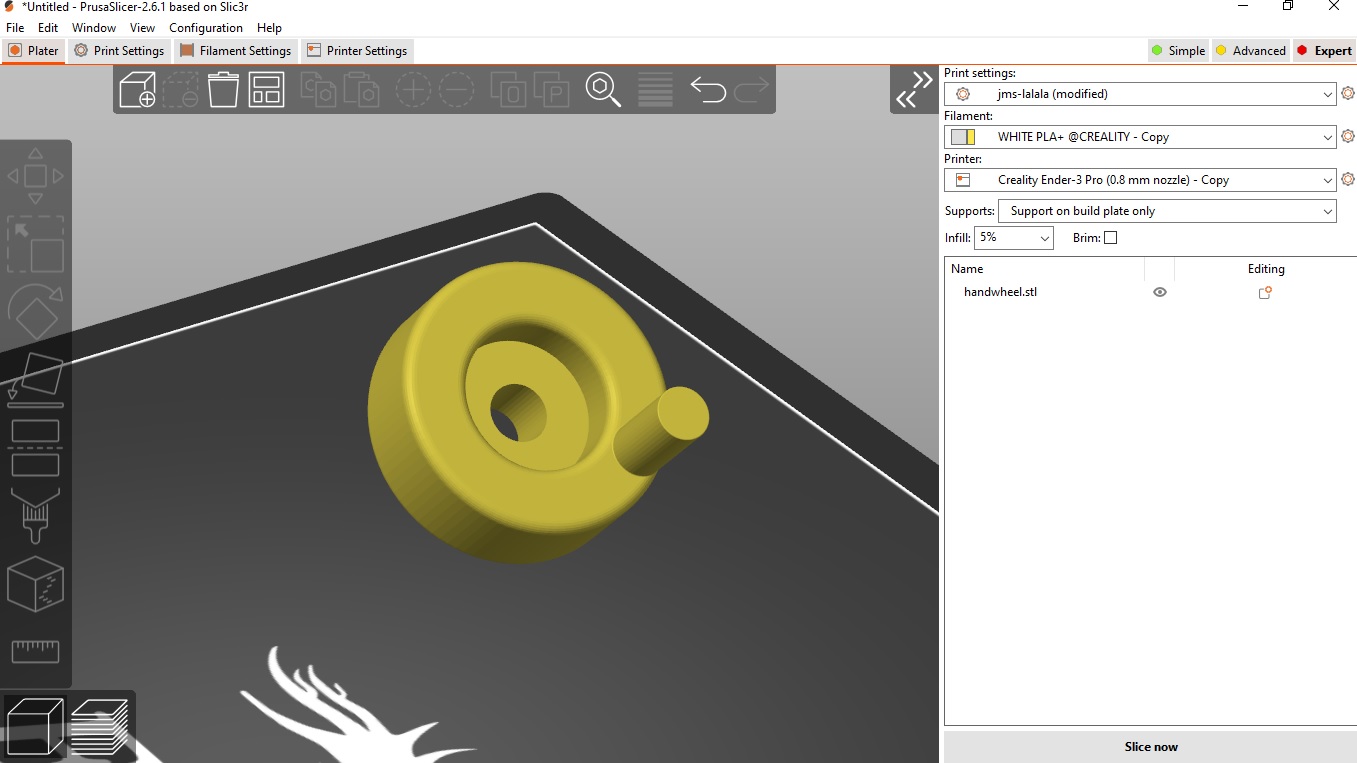This screenshot has height=763, width=1357.
Task: Open the Printer profile gear settings
Action: [x=1347, y=179]
